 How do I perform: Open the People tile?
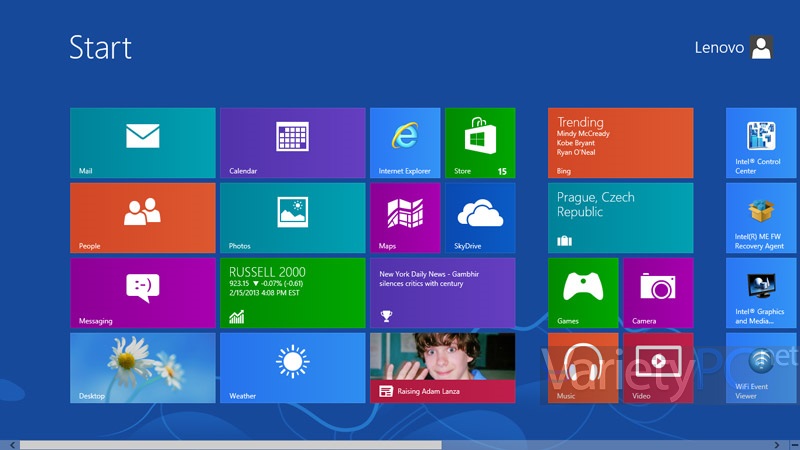tap(143, 218)
